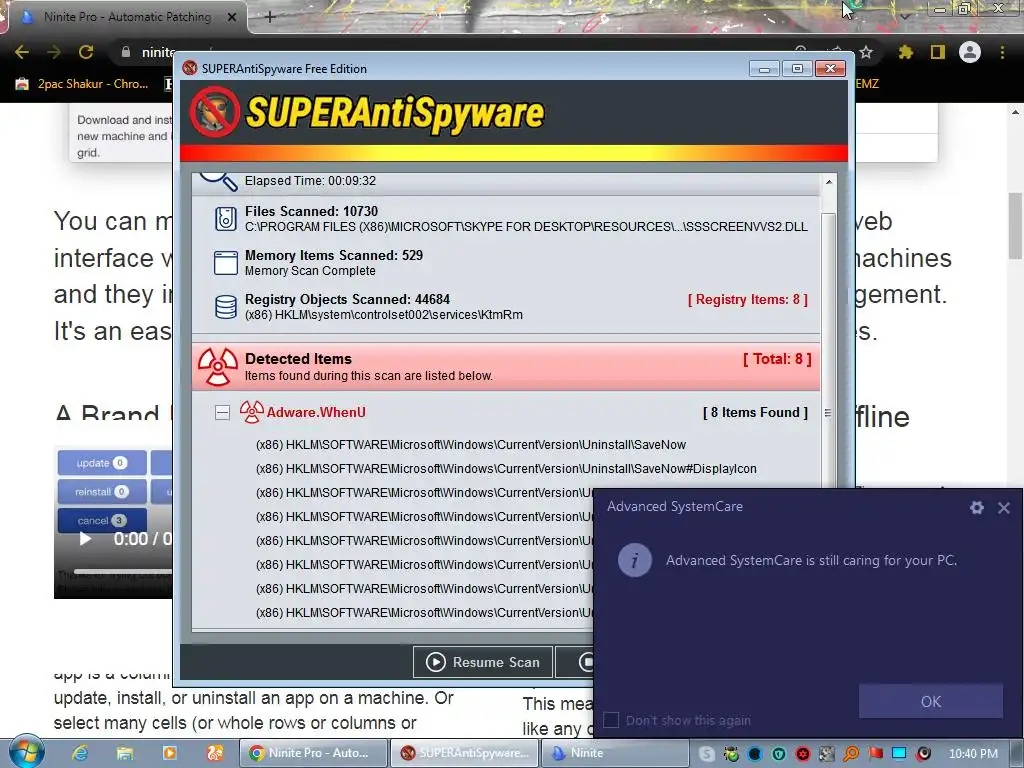
Task: Open Windows Explorer from taskbar
Action: (125, 753)
